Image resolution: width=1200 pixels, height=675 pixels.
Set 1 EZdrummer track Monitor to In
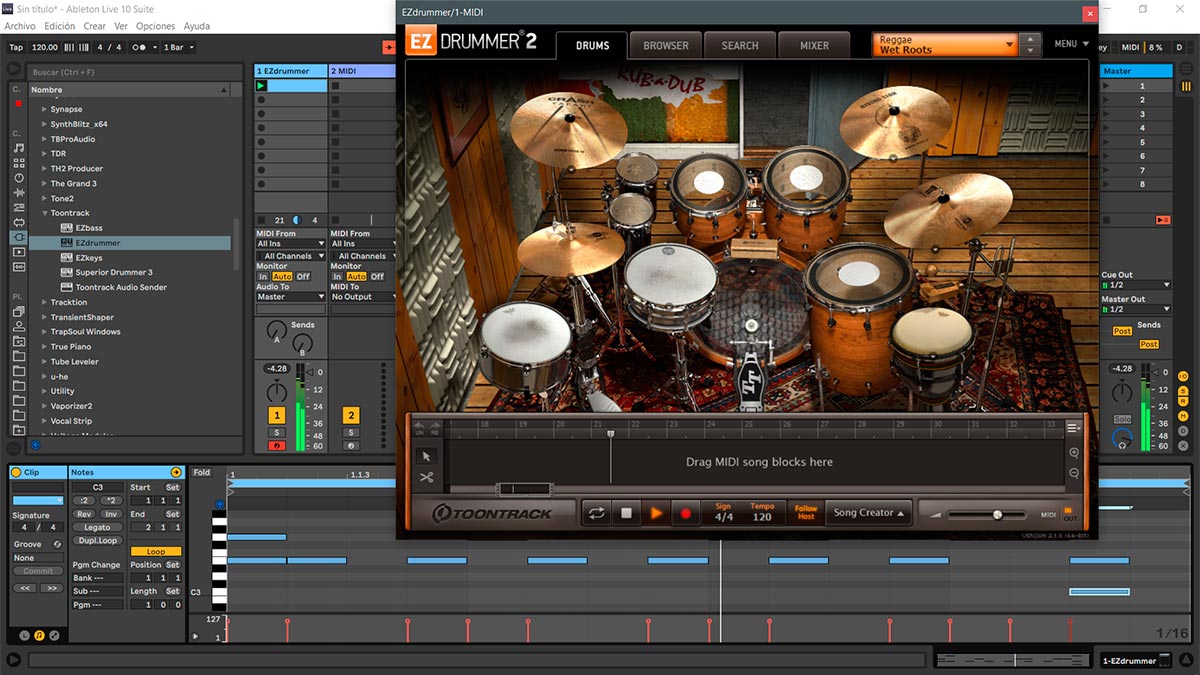coord(263,277)
